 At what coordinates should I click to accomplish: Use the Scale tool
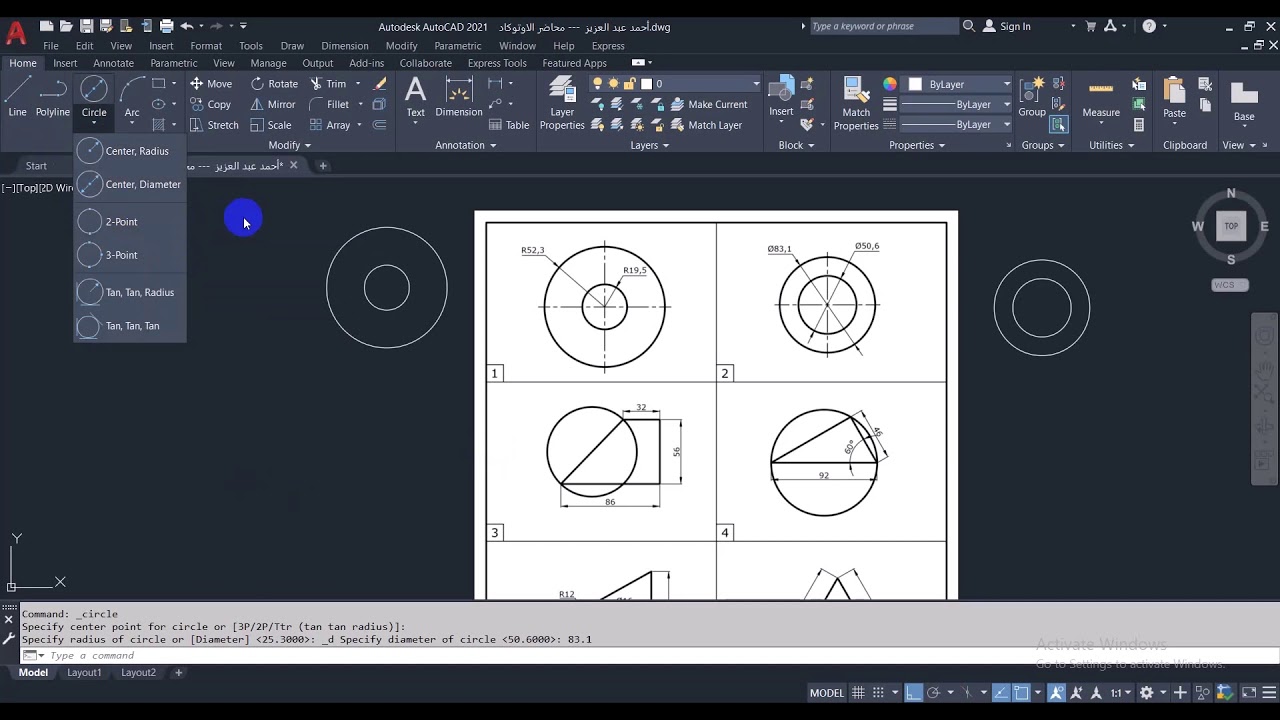point(271,125)
